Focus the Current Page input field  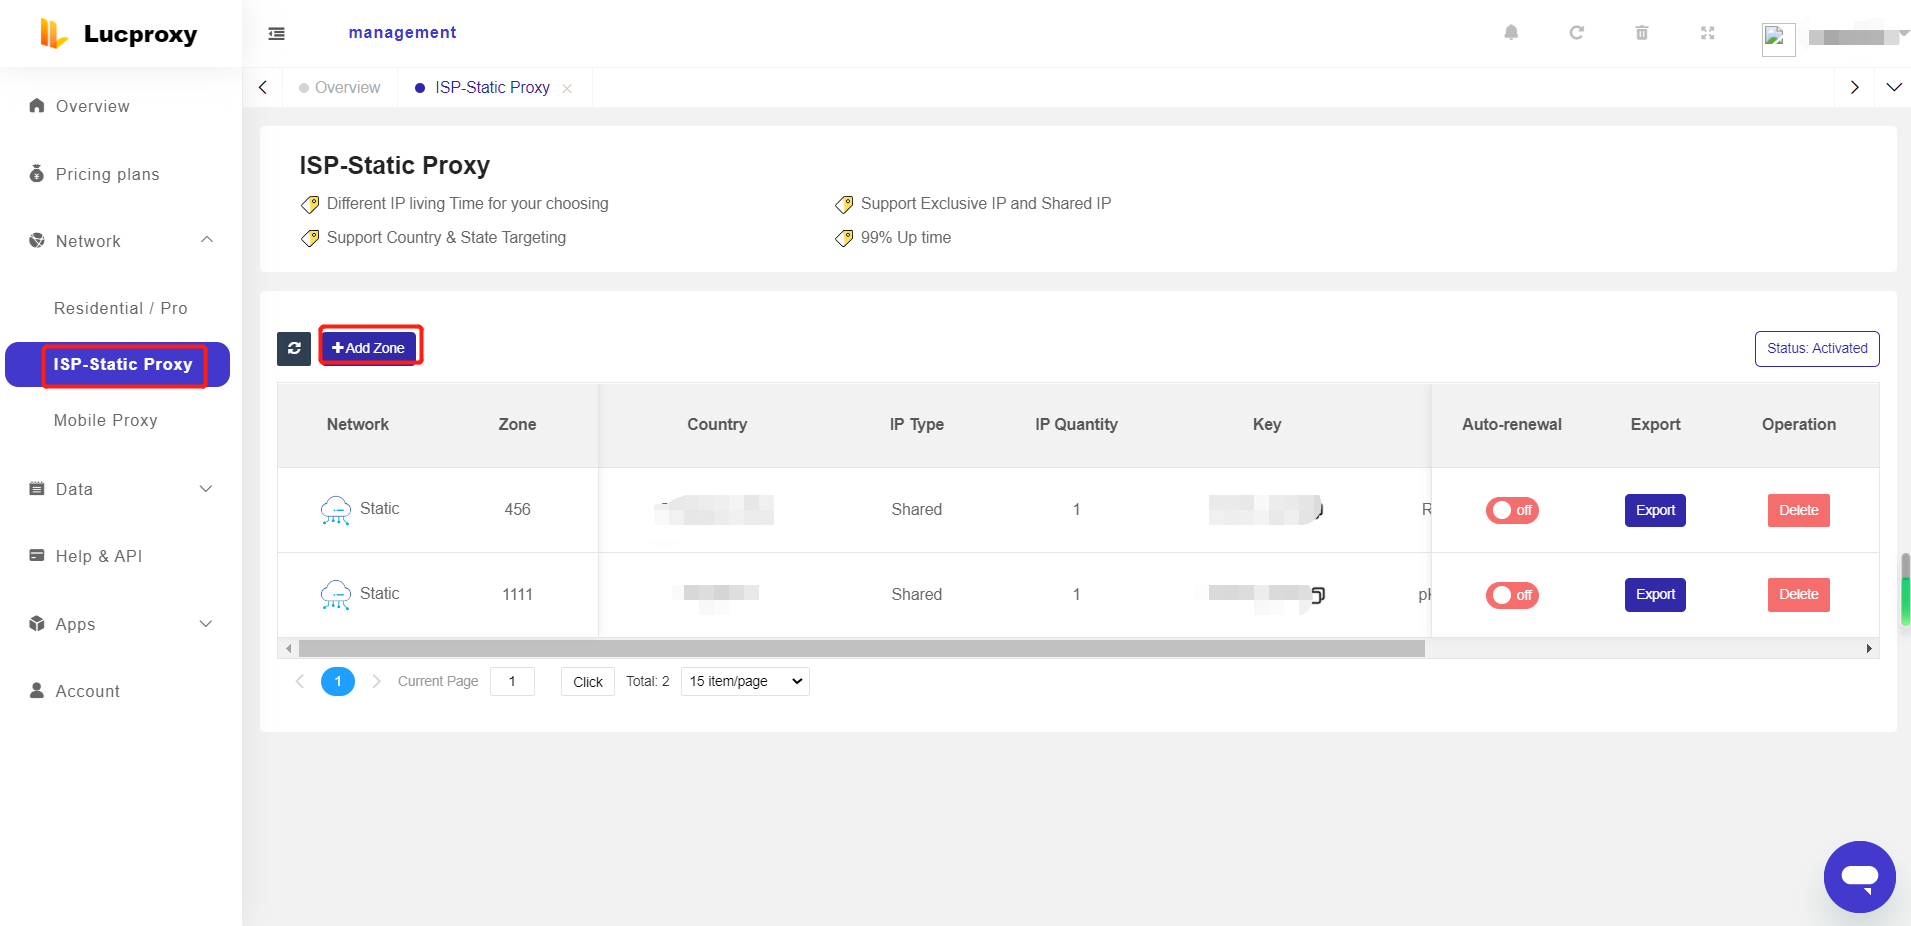(x=512, y=681)
